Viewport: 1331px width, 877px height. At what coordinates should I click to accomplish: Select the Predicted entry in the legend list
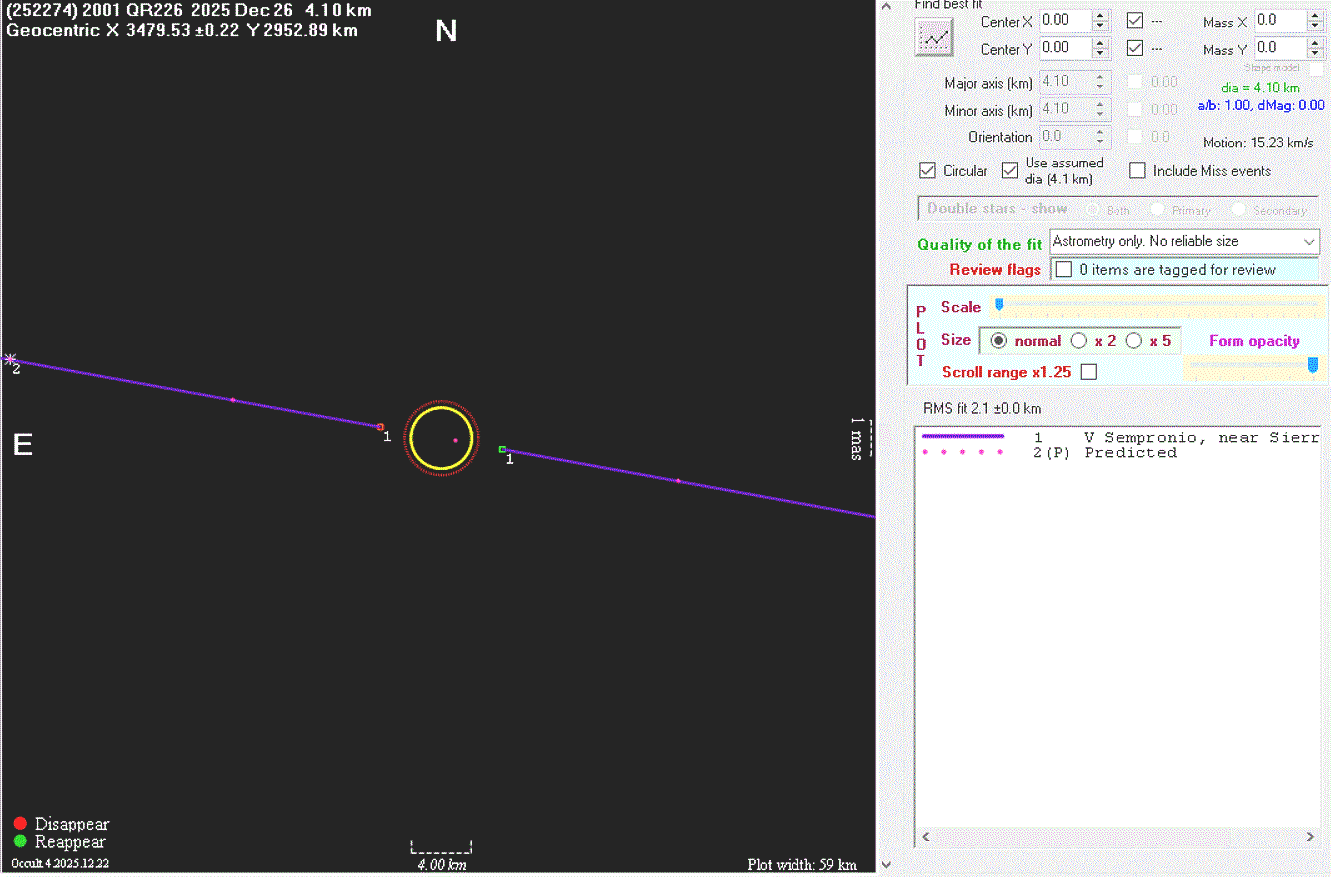[x=1130, y=453]
